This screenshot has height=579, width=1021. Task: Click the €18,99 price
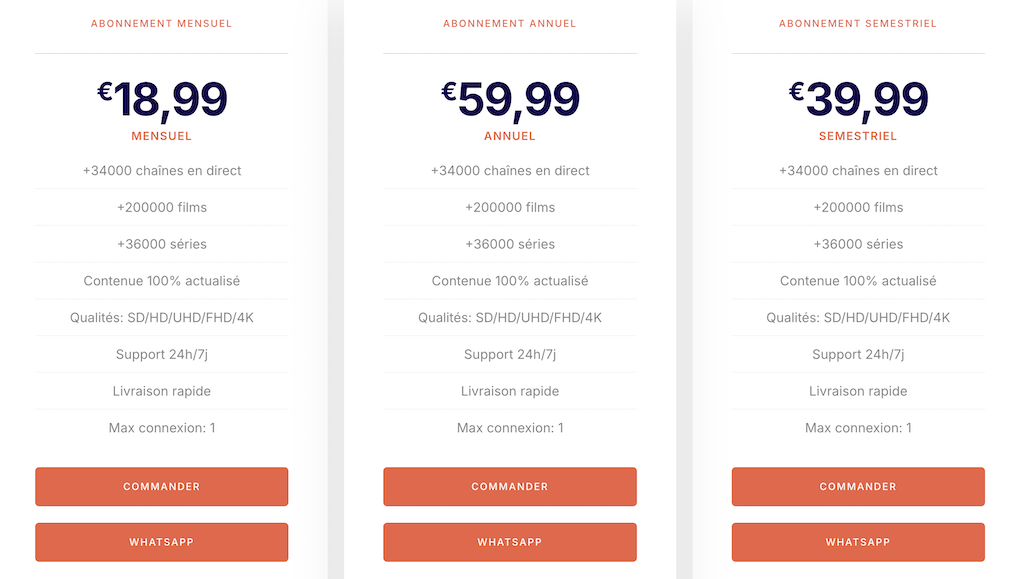[162, 100]
